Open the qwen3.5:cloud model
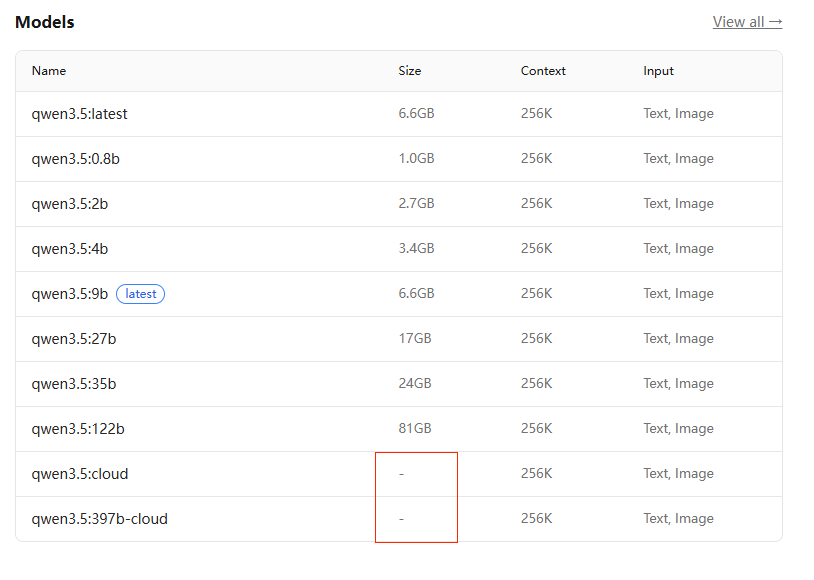The height and width of the screenshot is (580, 814). click(x=79, y=474)
